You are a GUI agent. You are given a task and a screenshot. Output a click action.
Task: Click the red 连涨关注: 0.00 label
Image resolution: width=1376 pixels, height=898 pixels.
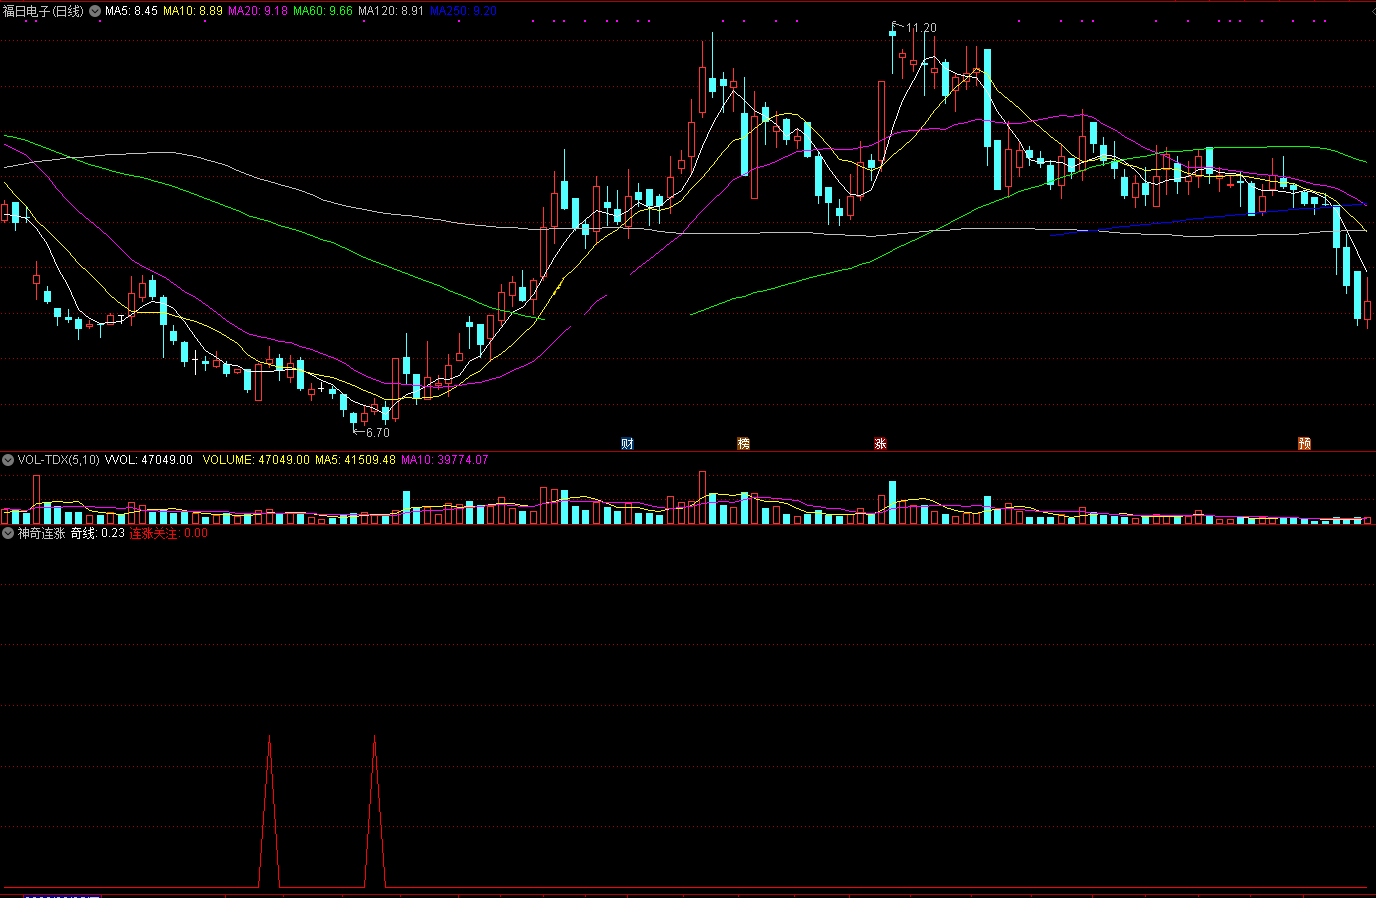(169, 533)
